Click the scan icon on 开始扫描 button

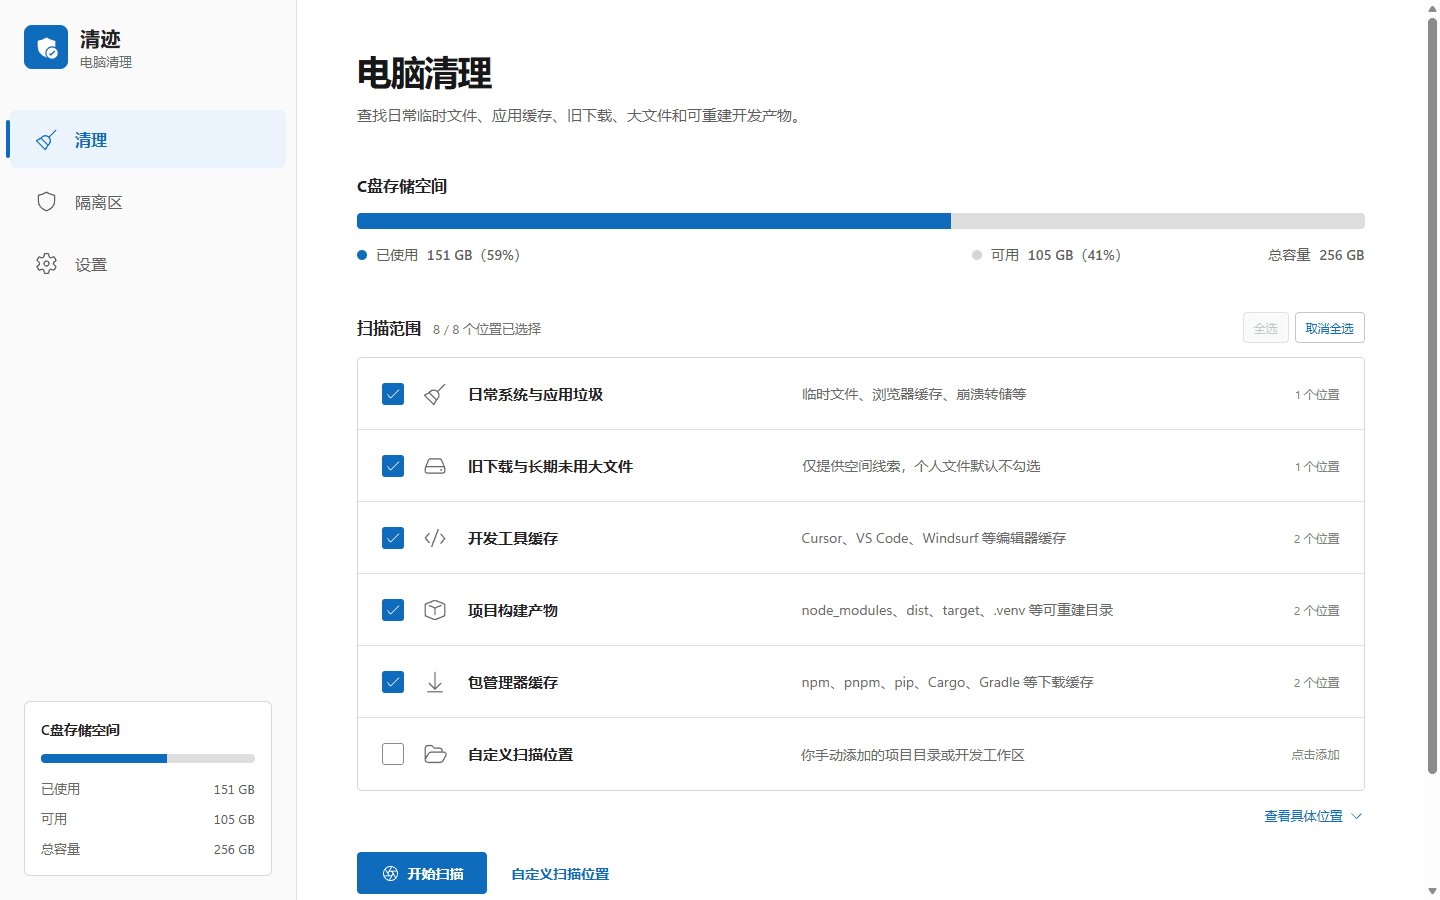click(391, 874)
